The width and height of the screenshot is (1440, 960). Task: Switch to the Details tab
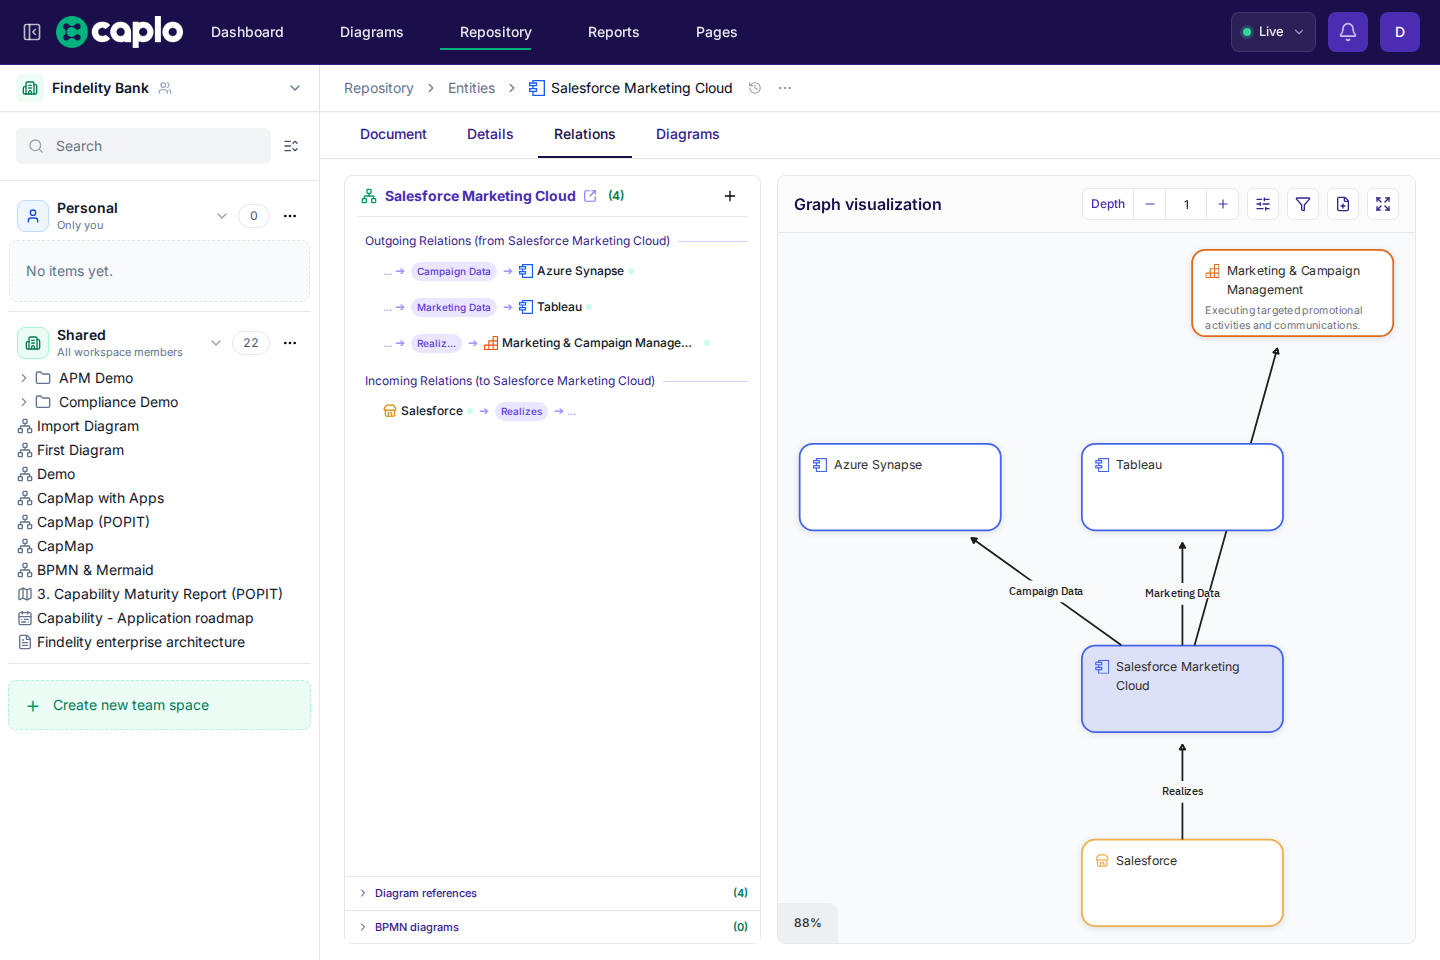[490, 134]
